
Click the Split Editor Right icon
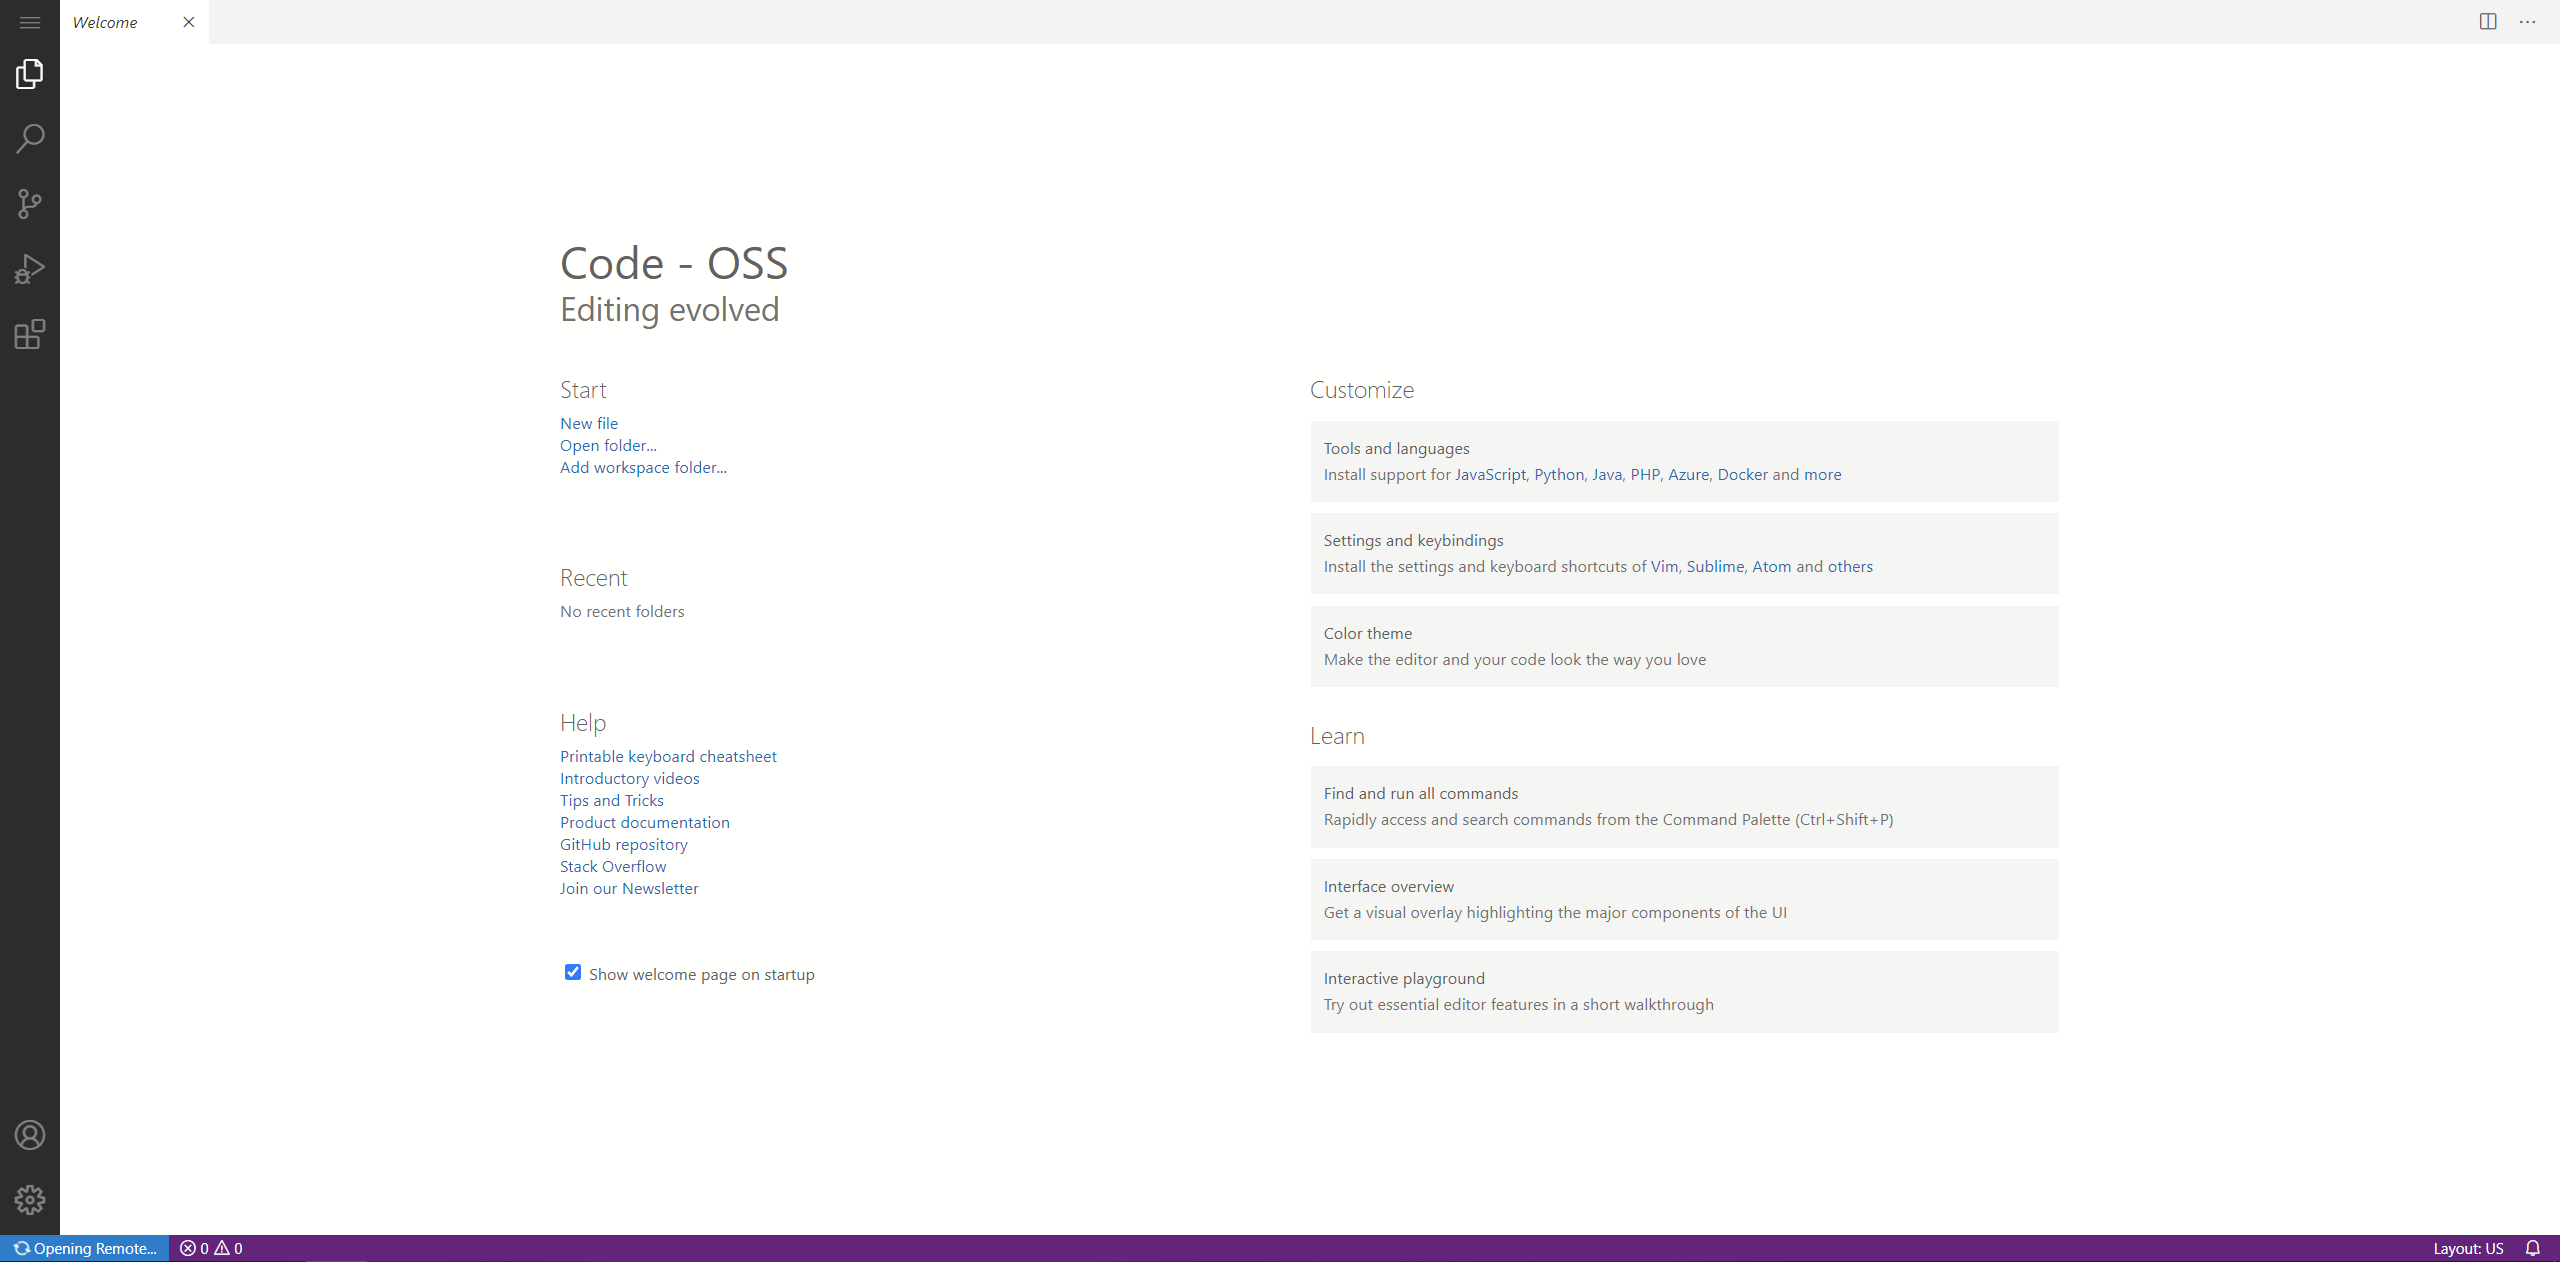[x=2488, y=22]
